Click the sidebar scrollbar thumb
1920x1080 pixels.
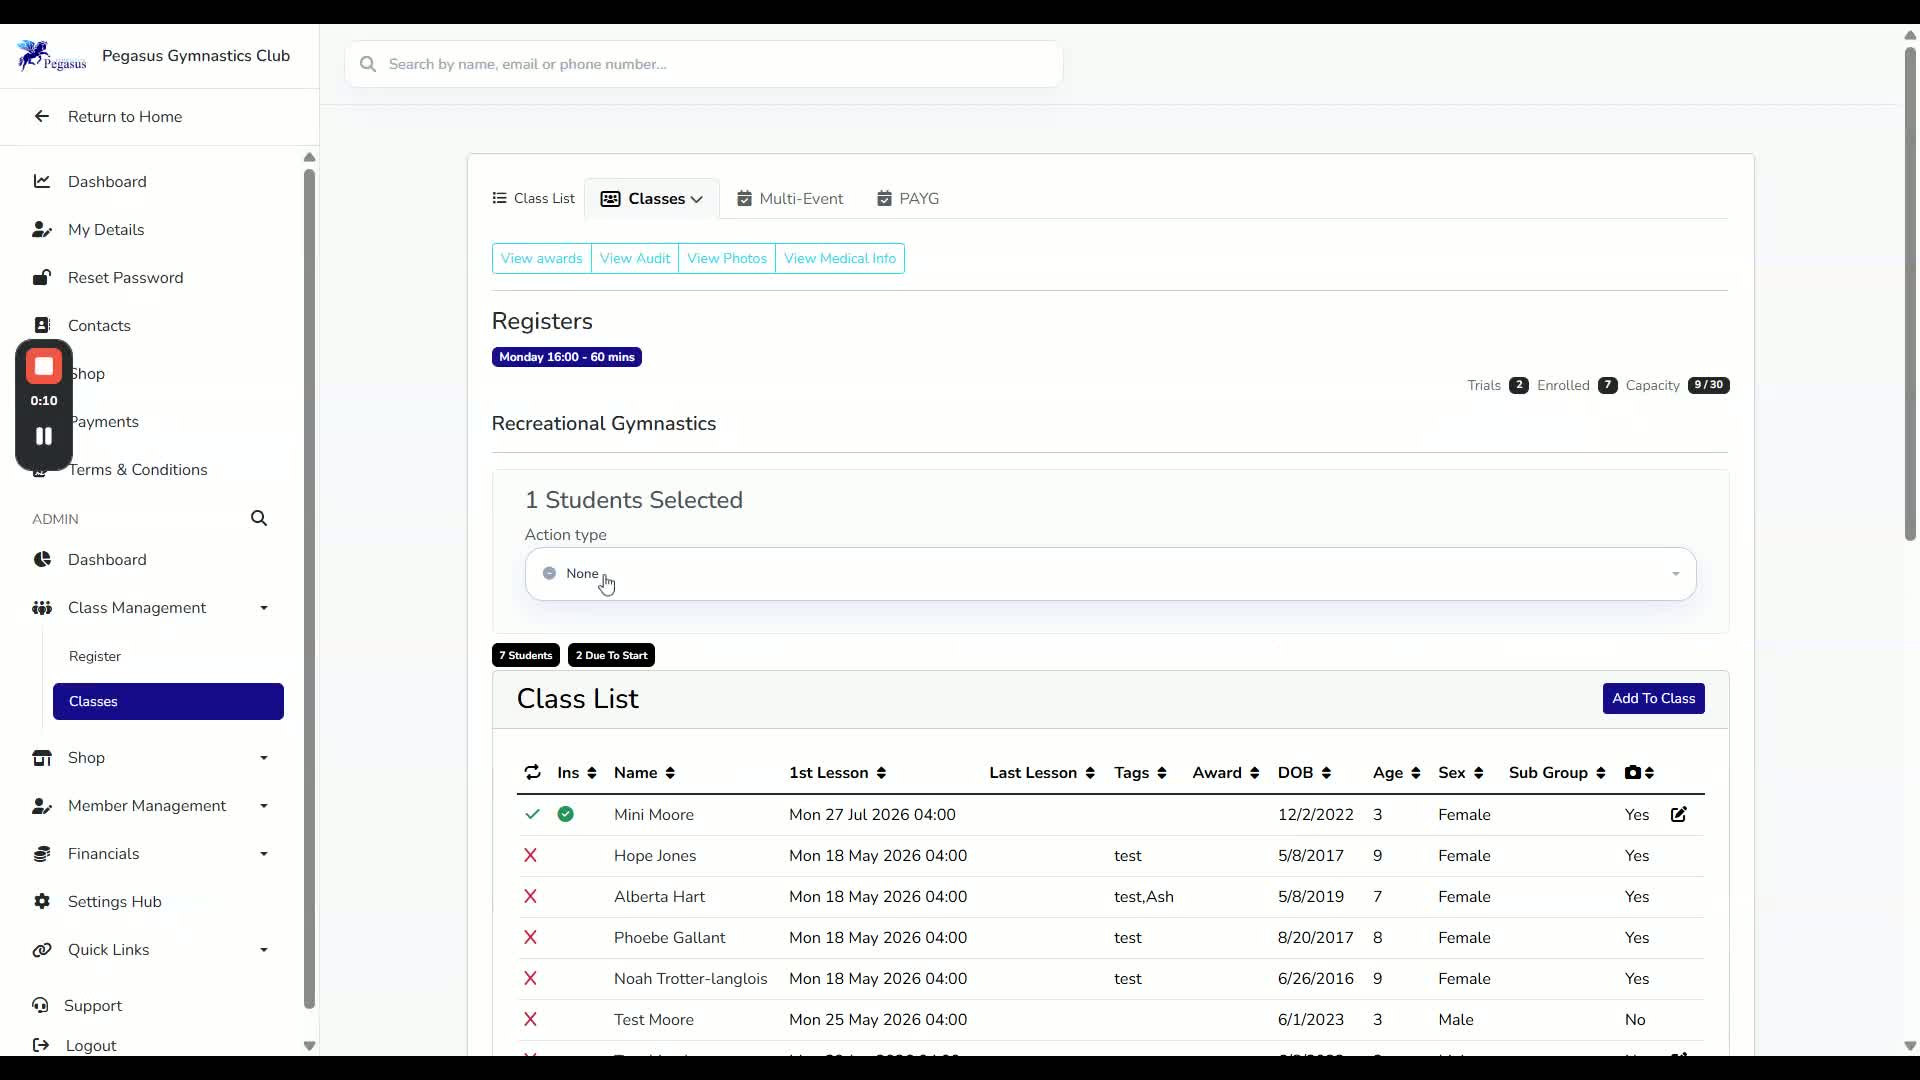tap(309, 590)
